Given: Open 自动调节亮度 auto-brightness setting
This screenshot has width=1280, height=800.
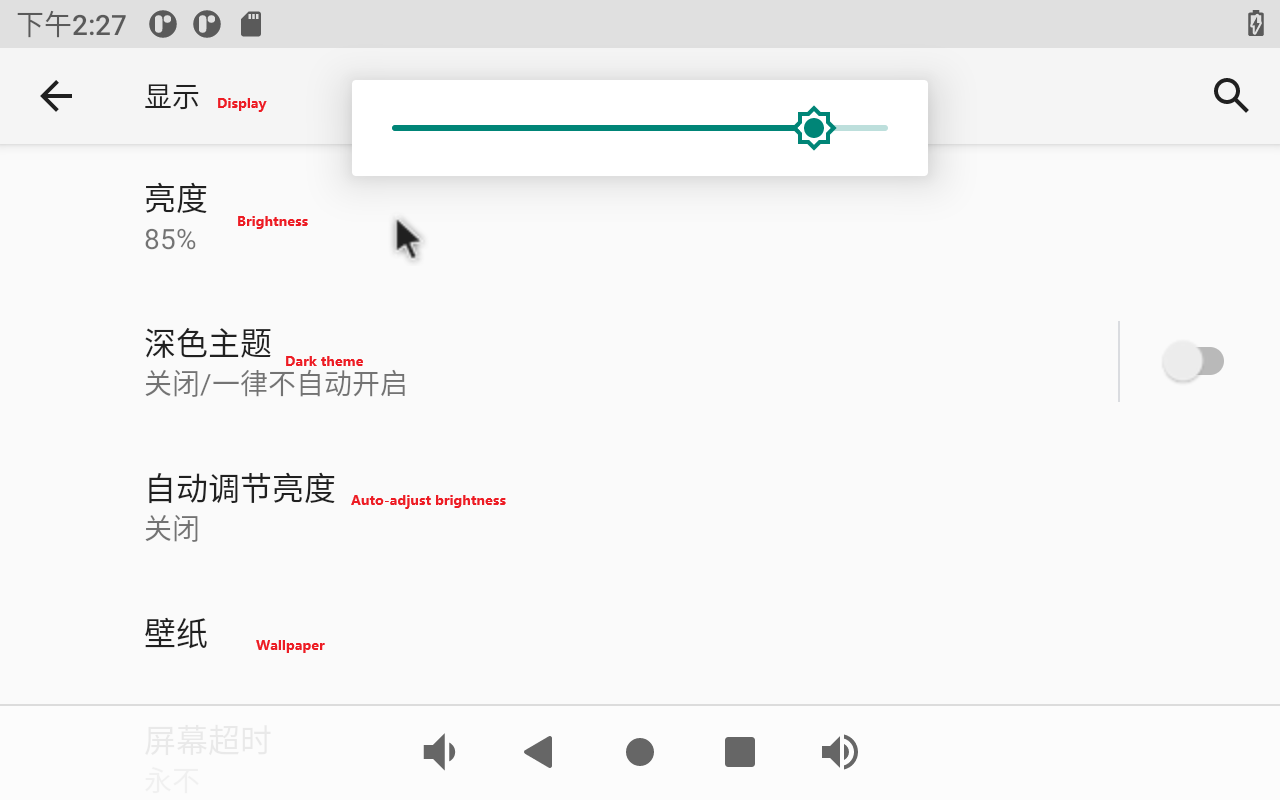Looking at the screenshot, I should 240,506.
